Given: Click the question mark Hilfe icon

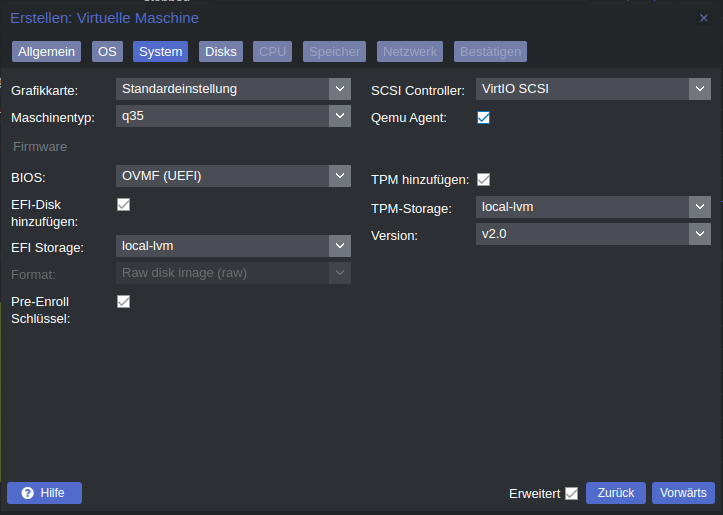Looking at the screenshot, I should 28,493.
